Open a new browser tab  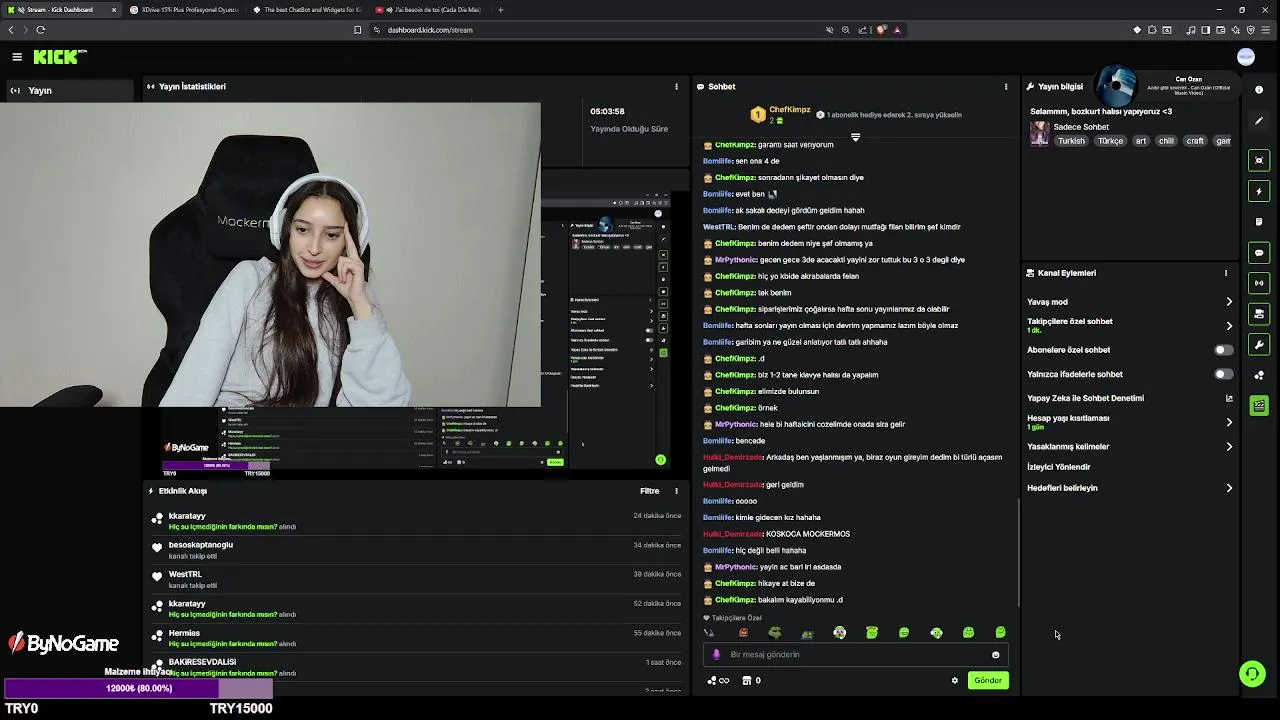click(500, 10)
